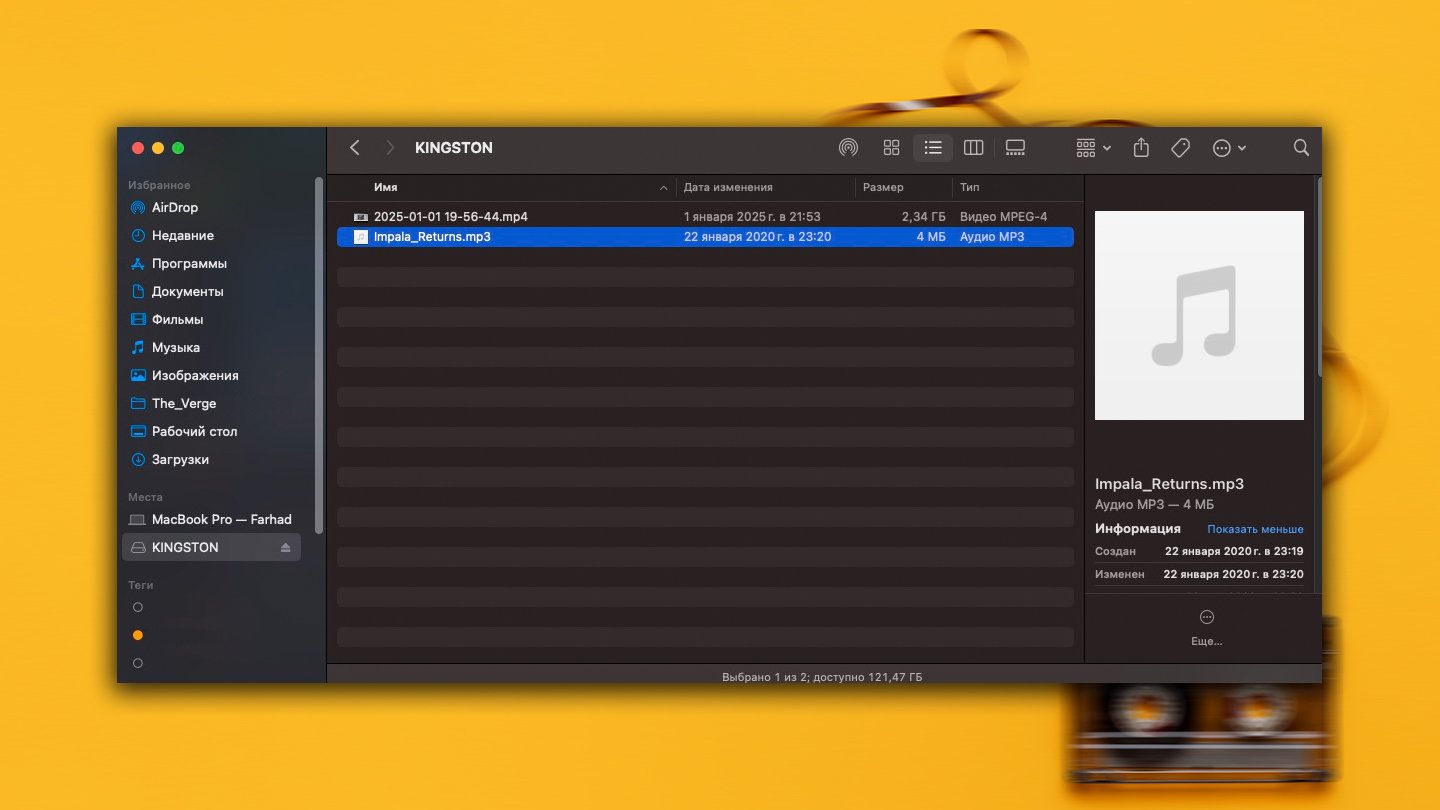Click the sidebar vertical scrollbar
The width and height of the screenshot is (1440, 810).
pyautogui.click(x=318, y=355)
